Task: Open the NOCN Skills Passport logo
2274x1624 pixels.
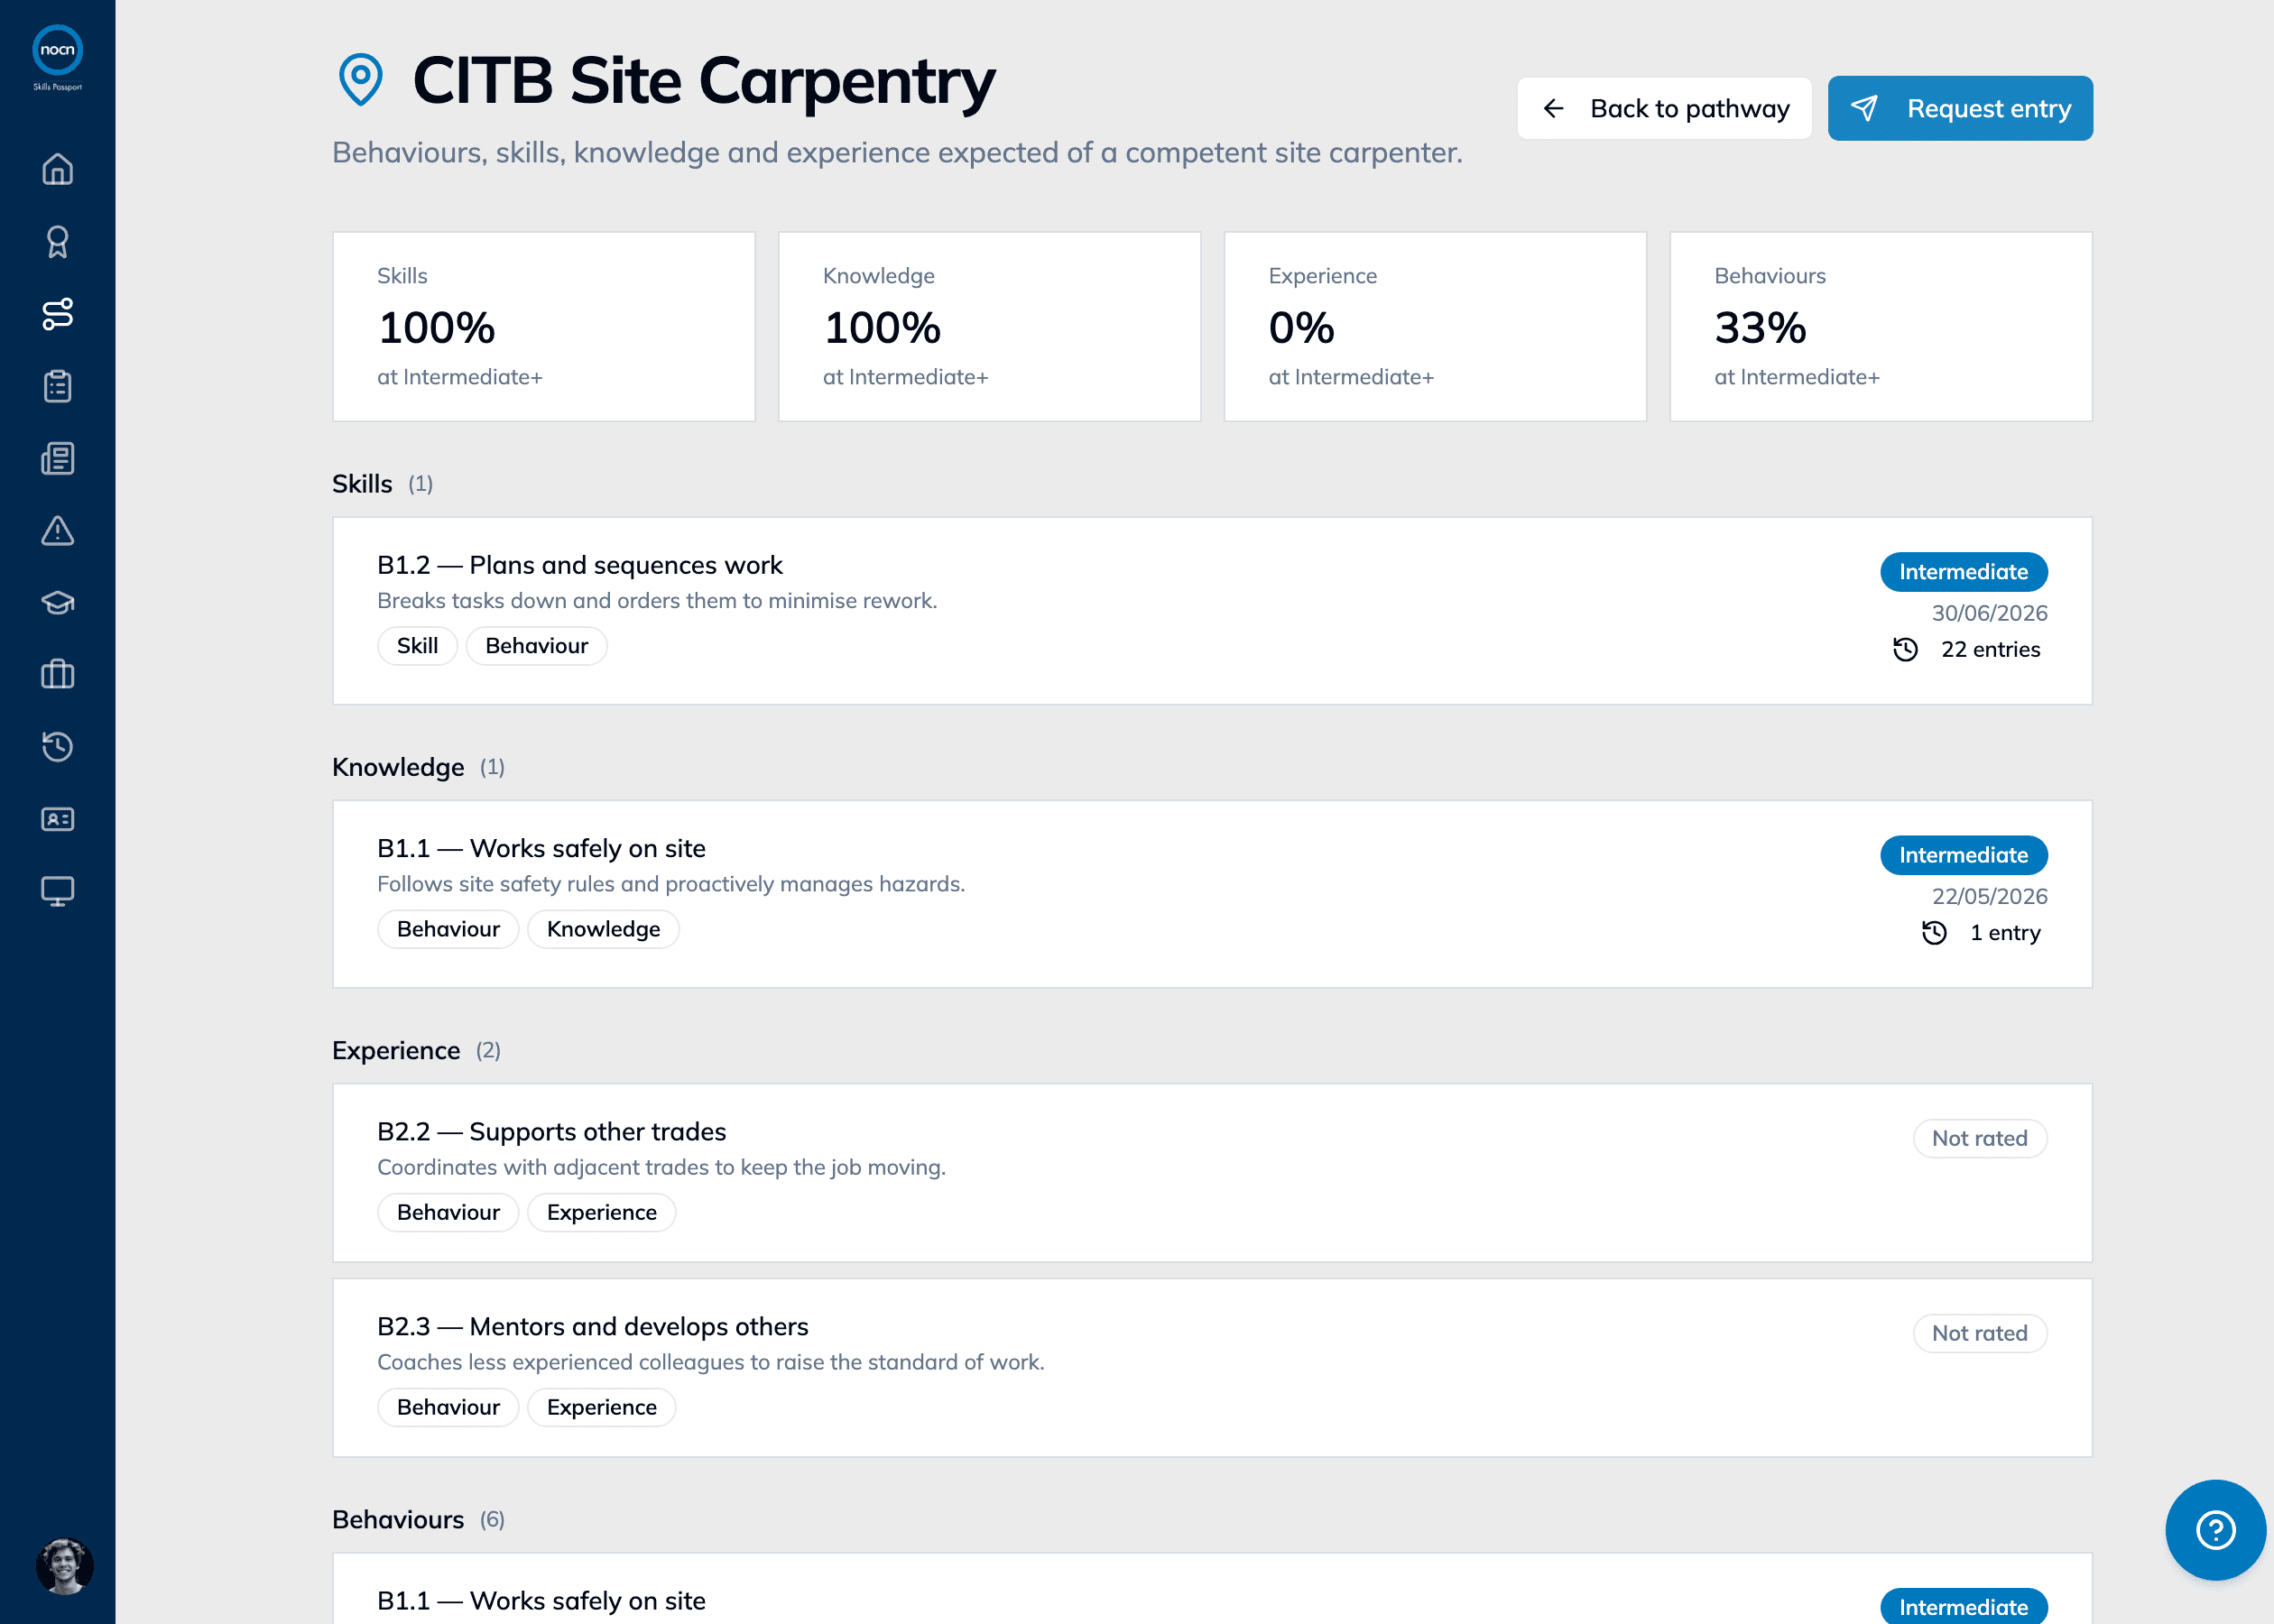Action: coord(57,58)
